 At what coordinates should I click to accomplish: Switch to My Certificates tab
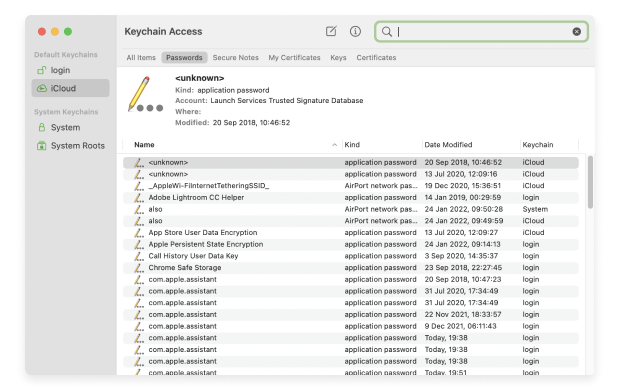tap(294, 58)
